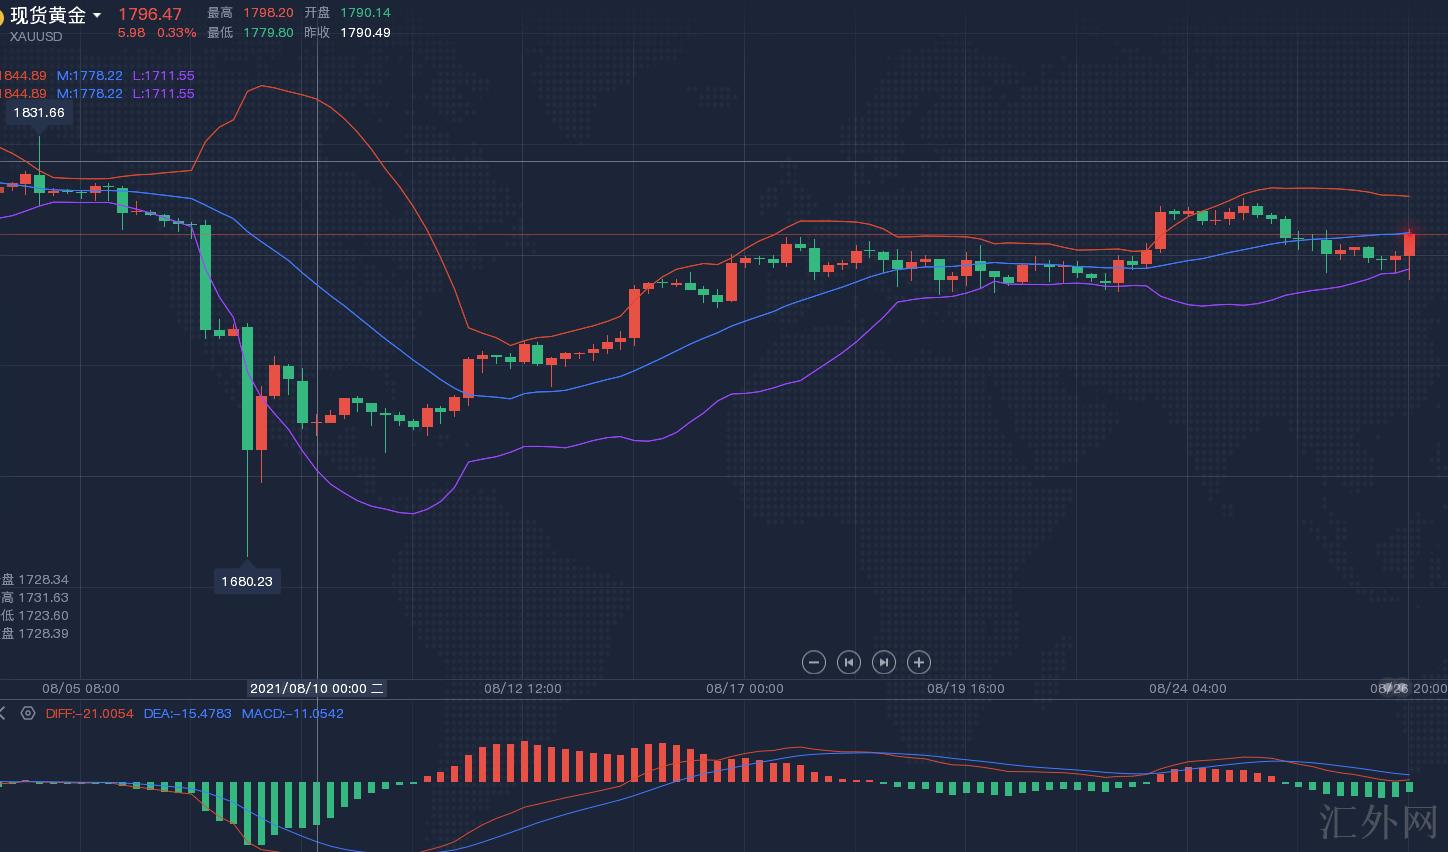Select the MACD:-11.0542 indicator label
Screen dimensions: 1448x852
pos(292,714)
